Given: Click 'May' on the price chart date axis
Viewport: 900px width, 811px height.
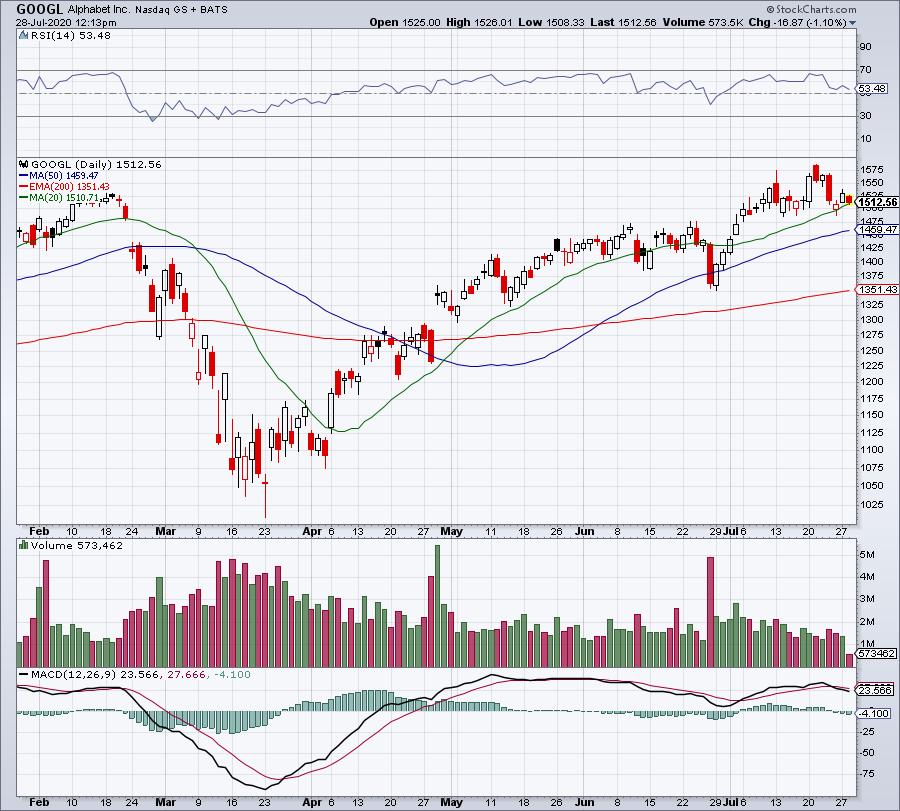Looking at the screenshot, I should [x=451, y=531].
